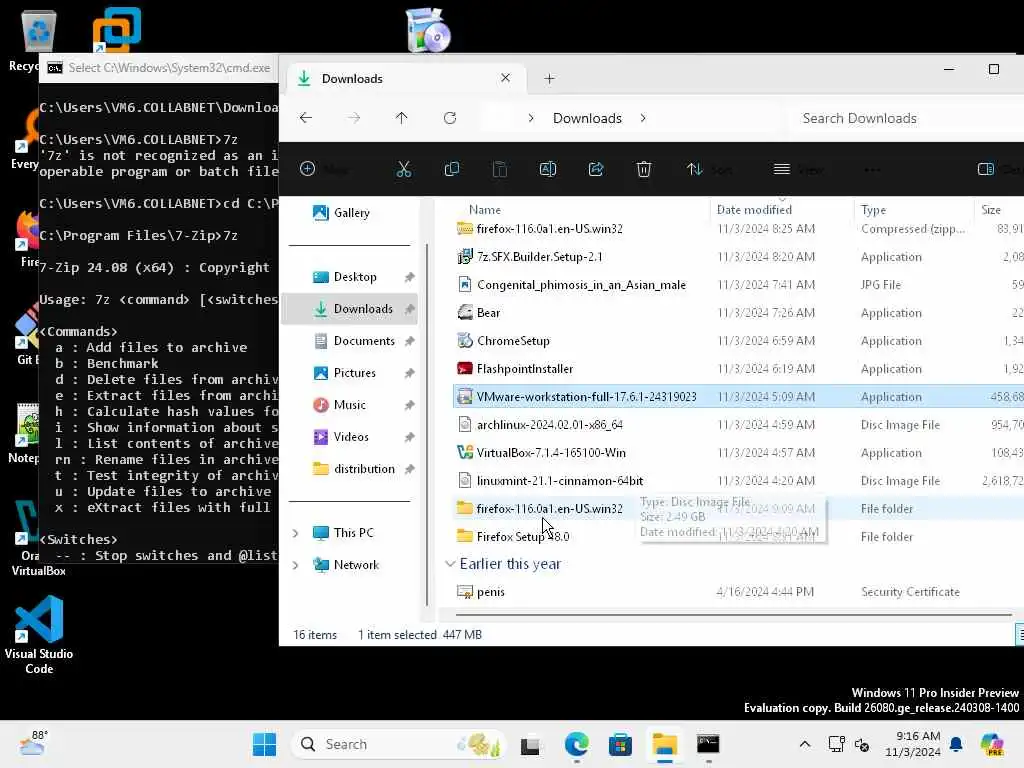Sort by the Size column header
Screen dimensions: 1024x768
point(991,210)
